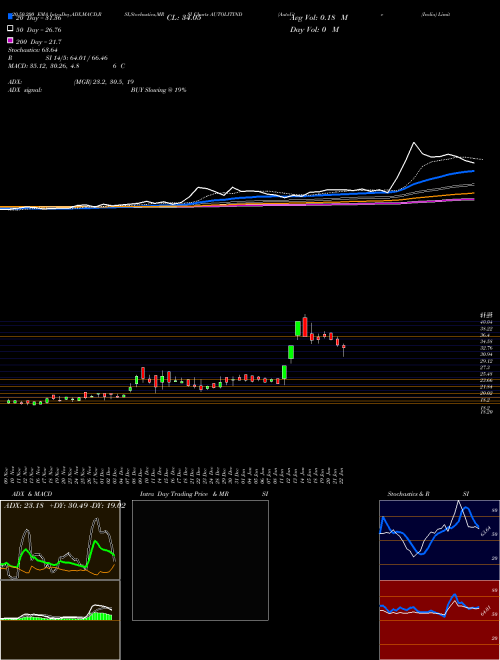
Task: Click the 'Day Vol: 0 M' label
Action: [315, 29]
